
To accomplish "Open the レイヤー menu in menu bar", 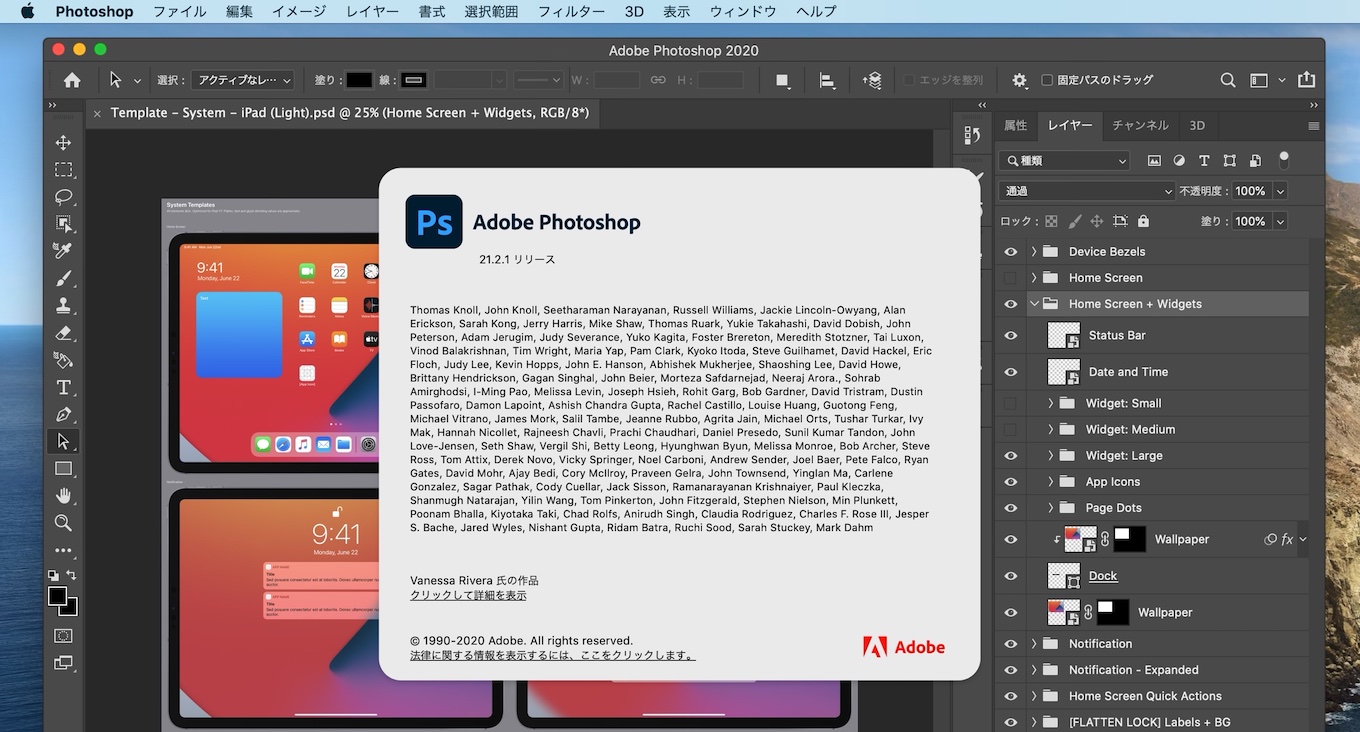I will pyautogui.click(x=373, y=11).
